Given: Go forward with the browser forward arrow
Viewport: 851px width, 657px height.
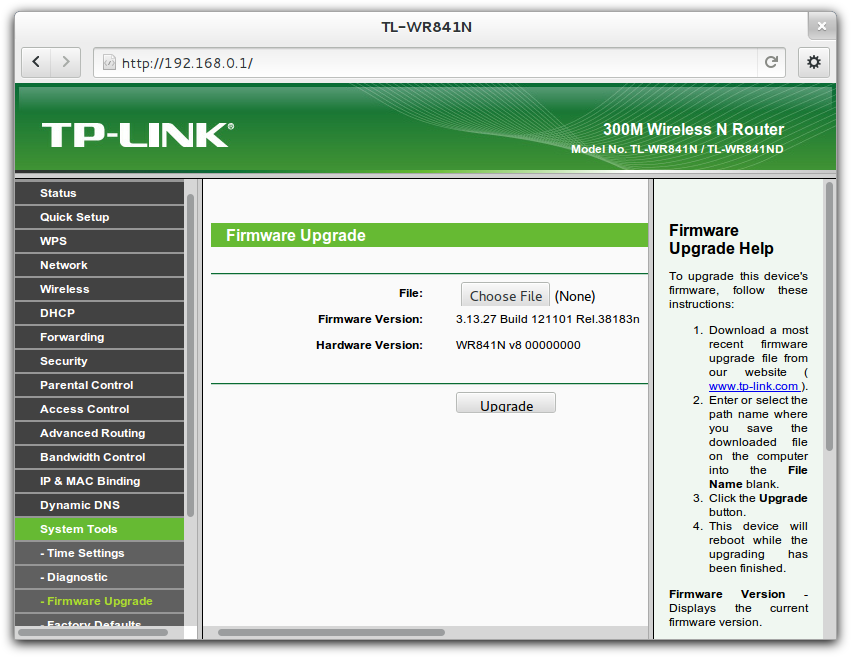Looking at the screenshot, I should coord(66,62).
